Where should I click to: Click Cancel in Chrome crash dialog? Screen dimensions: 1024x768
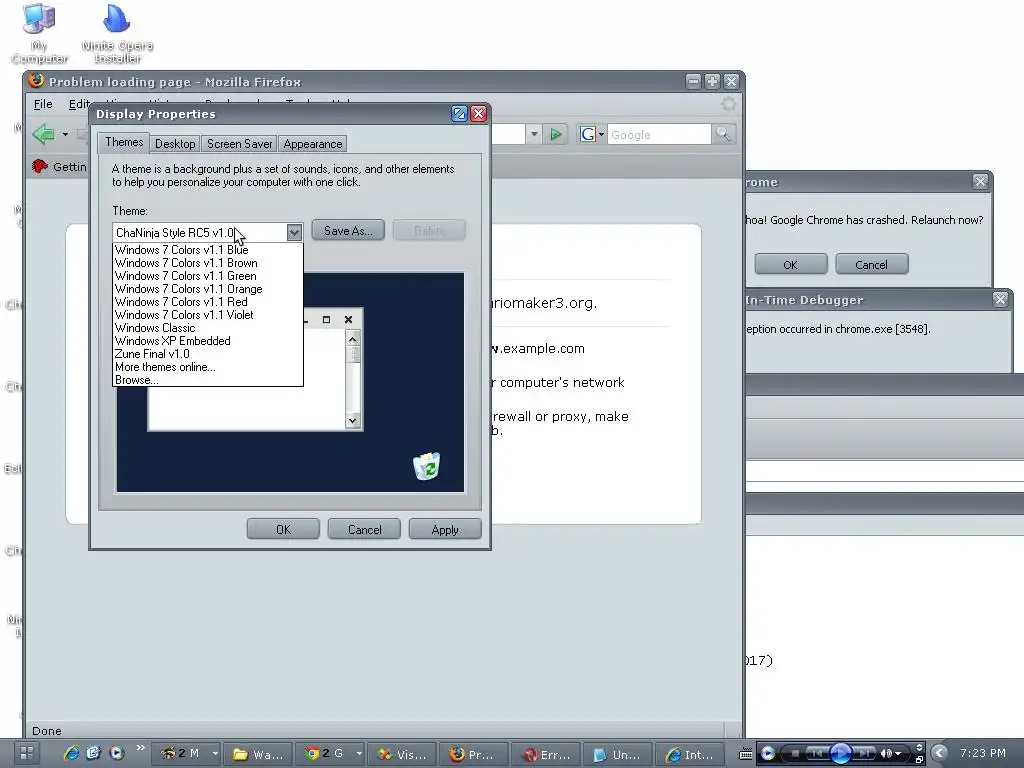point(871,264)
